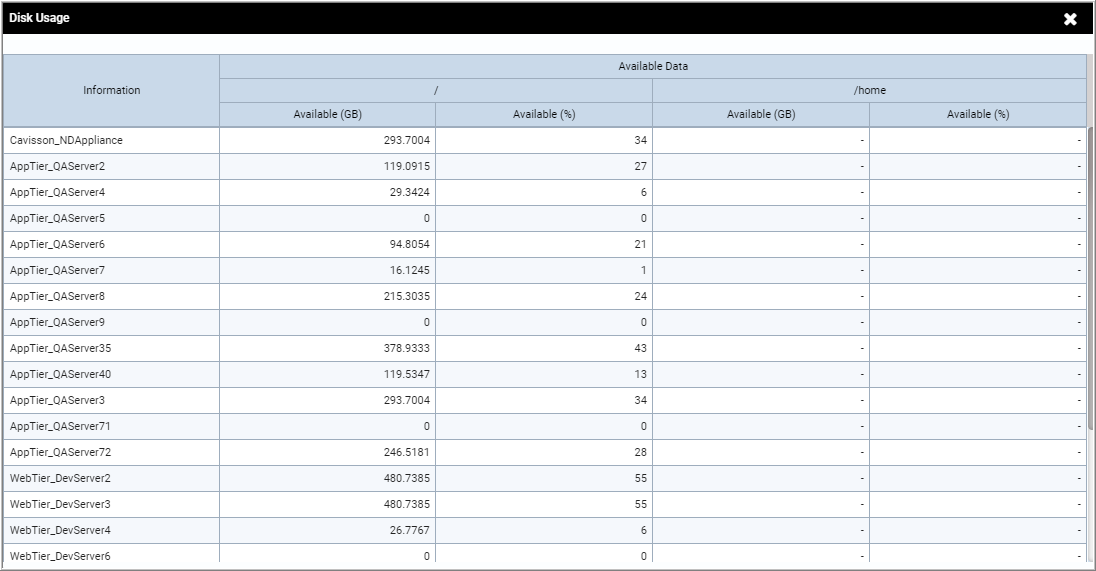Click the 24 percent value
This screenshot has width=1096, height=571.
tap(640, 296)
